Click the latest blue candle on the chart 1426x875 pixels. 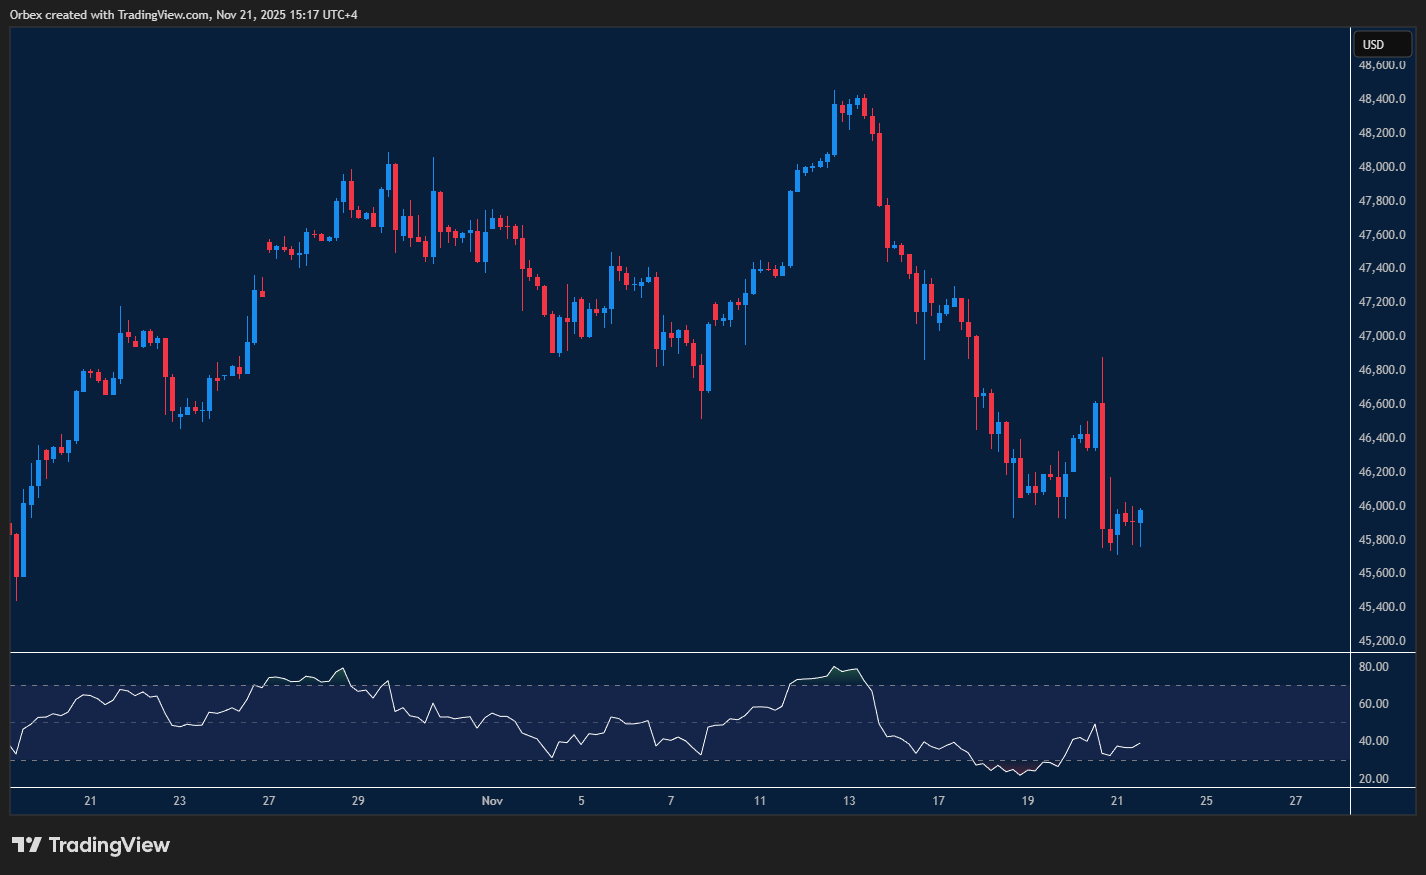[1140, 516]
